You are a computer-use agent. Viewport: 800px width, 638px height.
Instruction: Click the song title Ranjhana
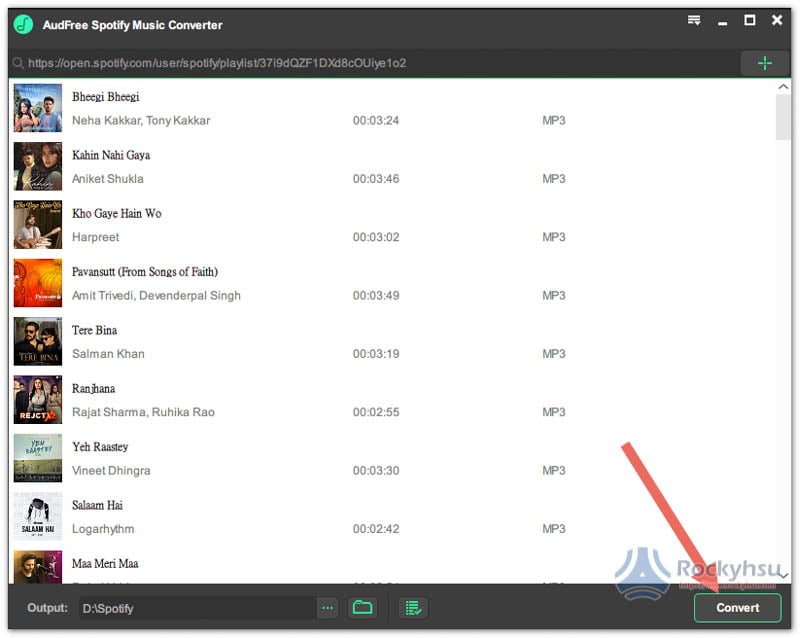[x=93, y=388]
